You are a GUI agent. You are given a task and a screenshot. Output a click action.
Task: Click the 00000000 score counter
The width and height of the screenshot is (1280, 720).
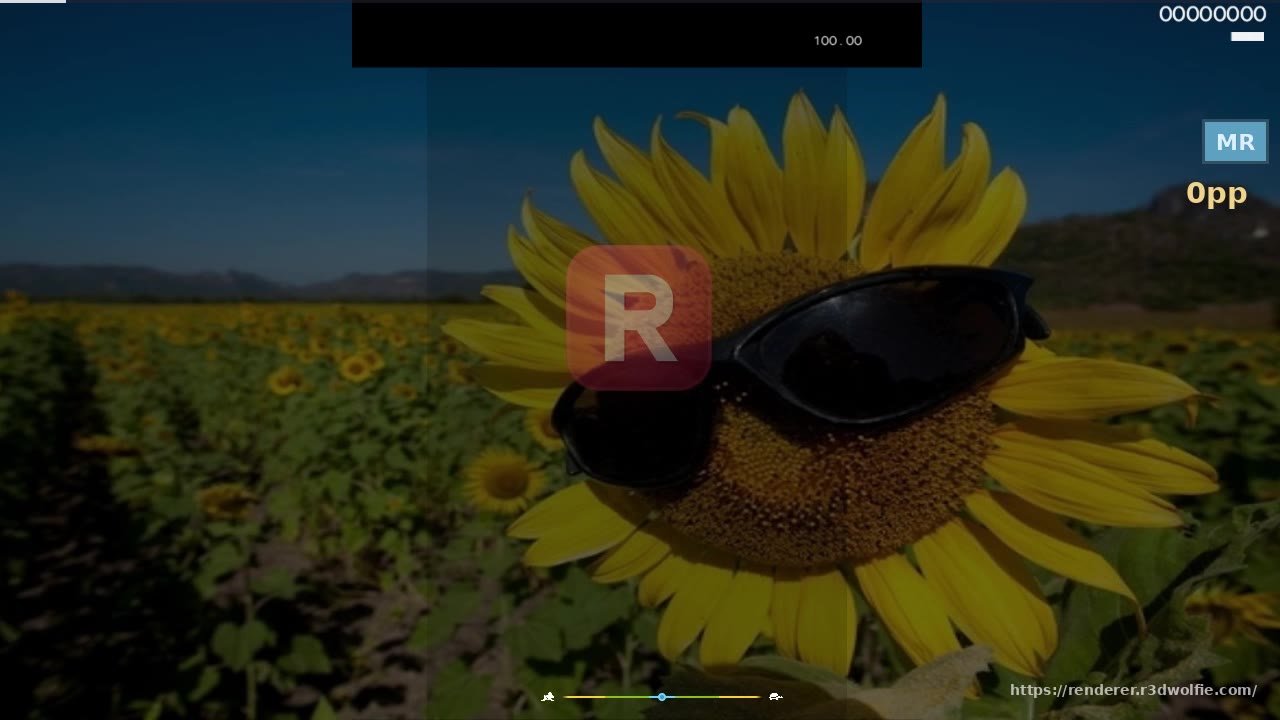point(1212,14)
